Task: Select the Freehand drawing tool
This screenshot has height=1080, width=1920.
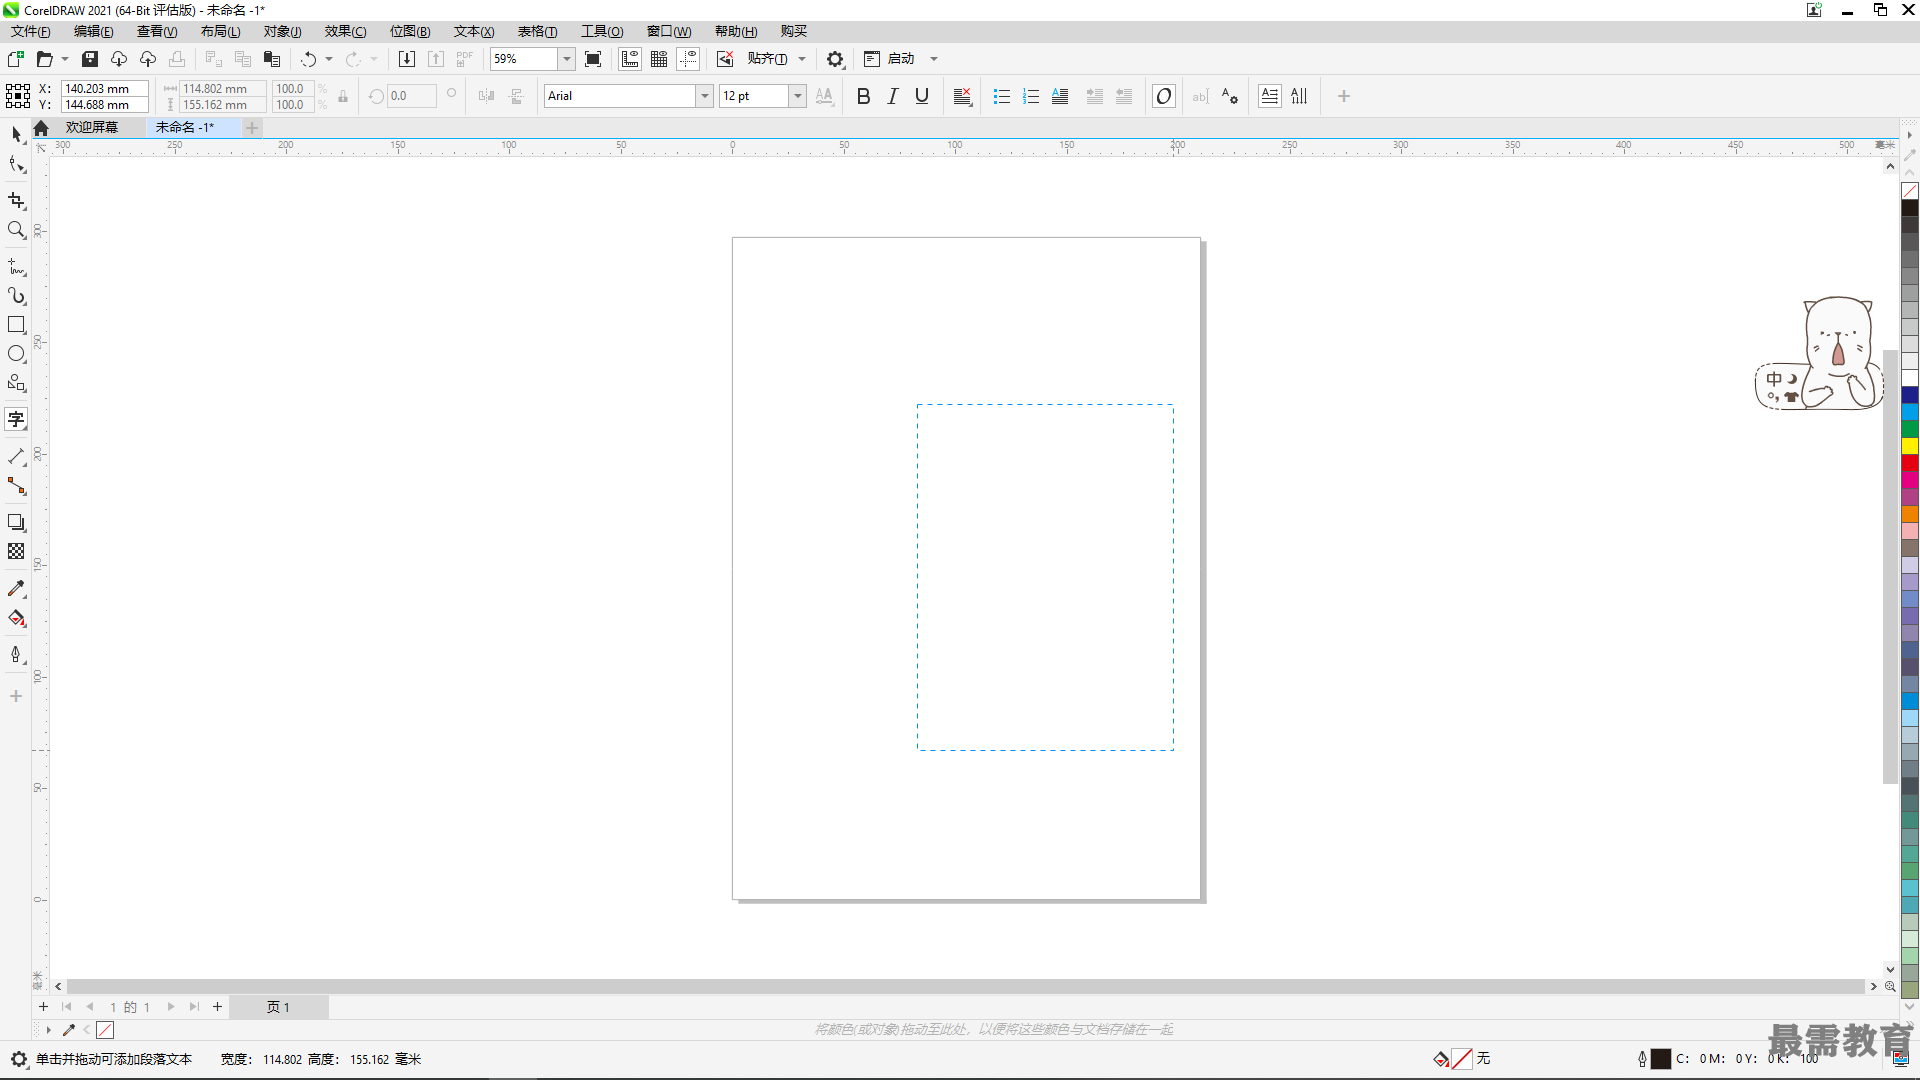Action: pyautogui.click(x=16, y=267)
